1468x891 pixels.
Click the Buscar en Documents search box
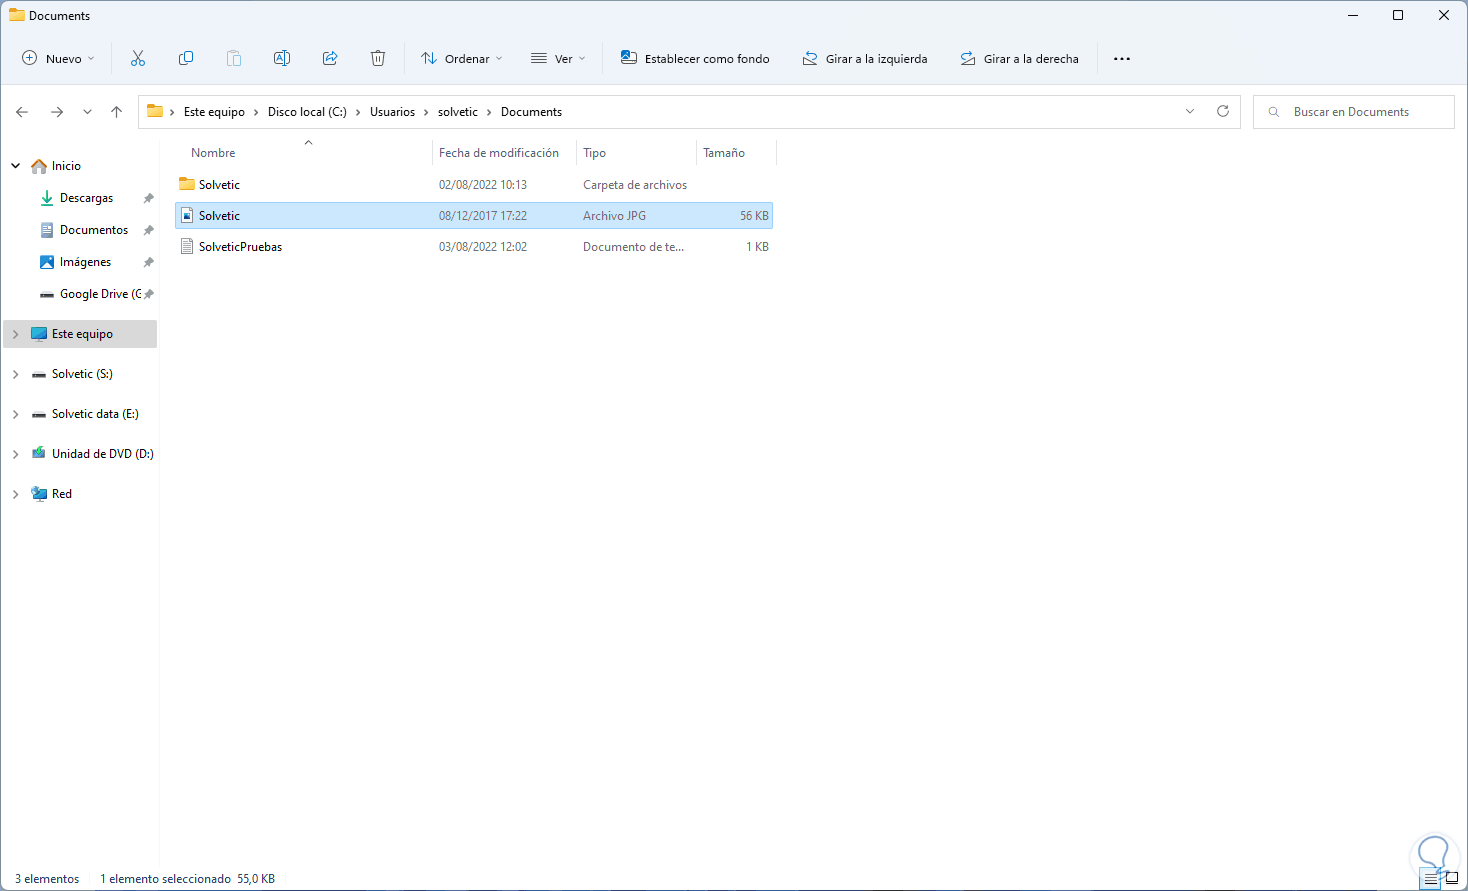pos(1353,112)
